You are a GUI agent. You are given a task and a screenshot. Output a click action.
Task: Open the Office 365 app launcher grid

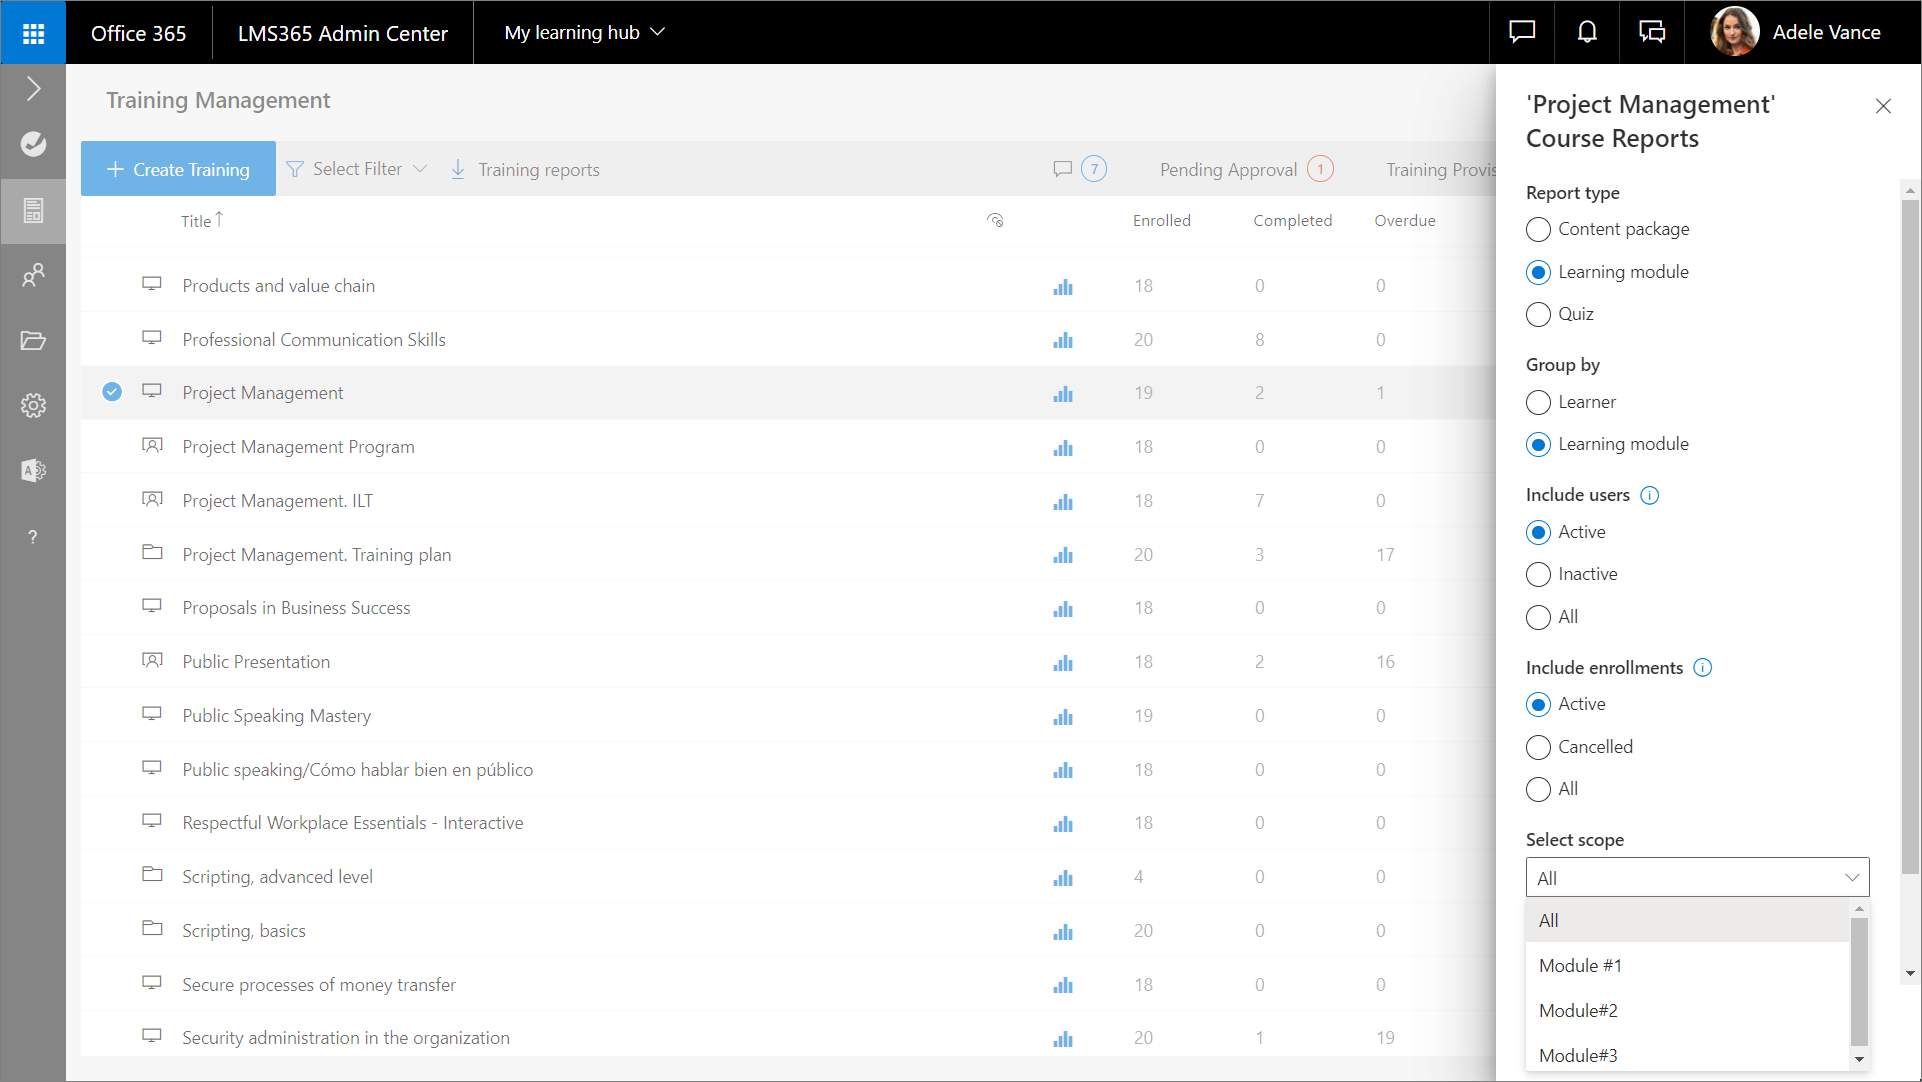(x=33, y=33)
